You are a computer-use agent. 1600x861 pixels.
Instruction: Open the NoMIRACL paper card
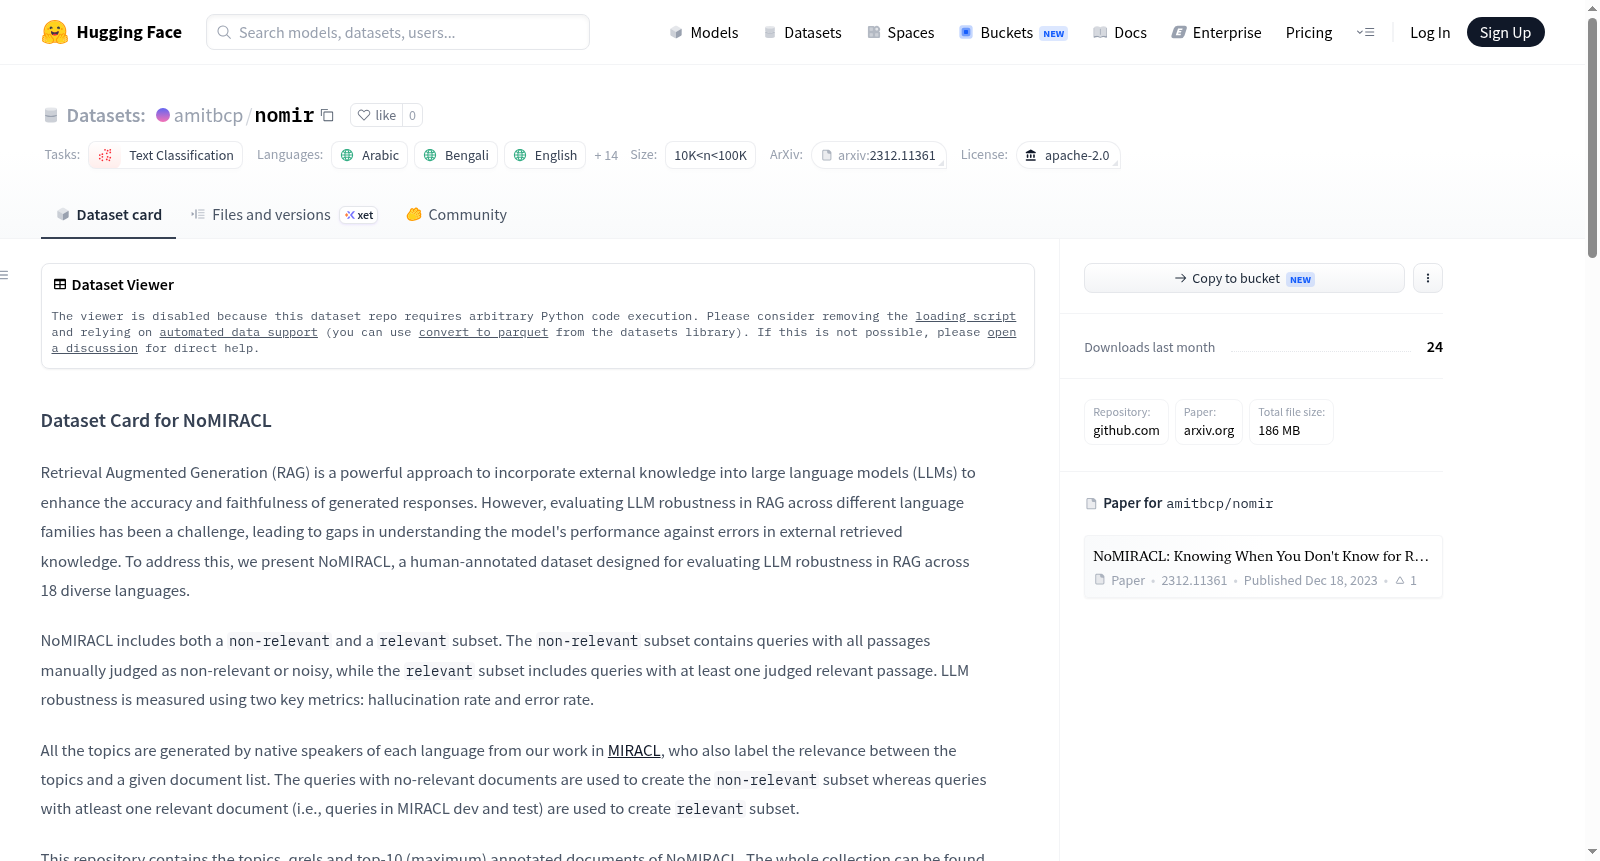point(1263,567)
